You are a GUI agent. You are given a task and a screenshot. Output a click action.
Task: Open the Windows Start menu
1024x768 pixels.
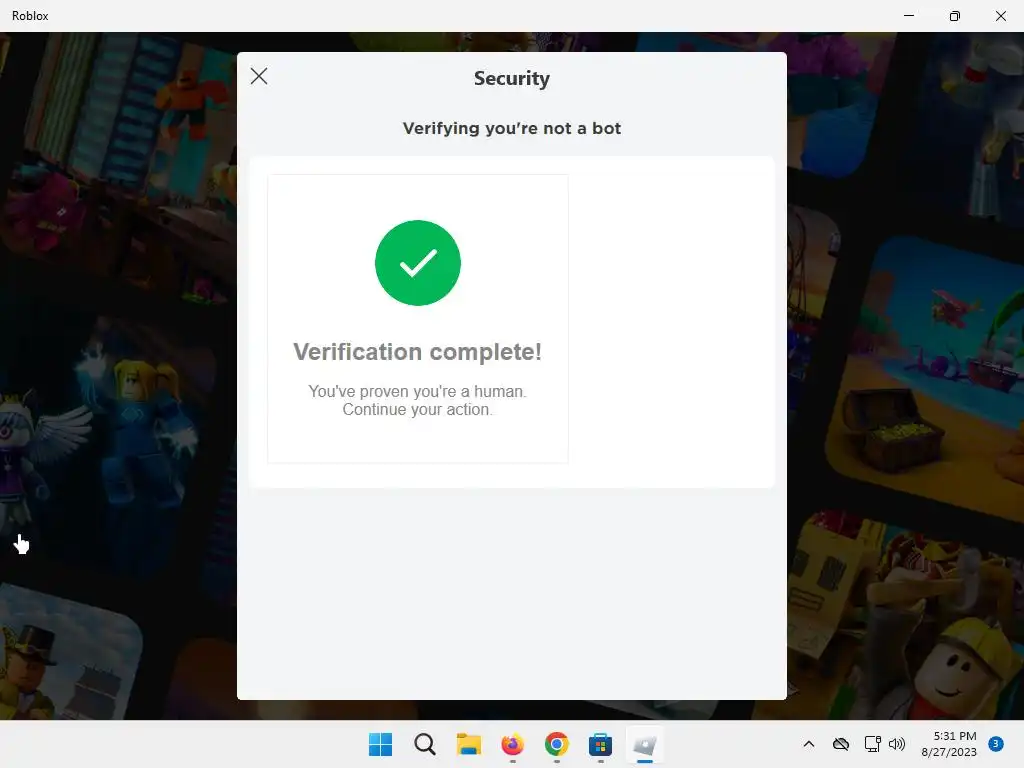coord(380,744)
